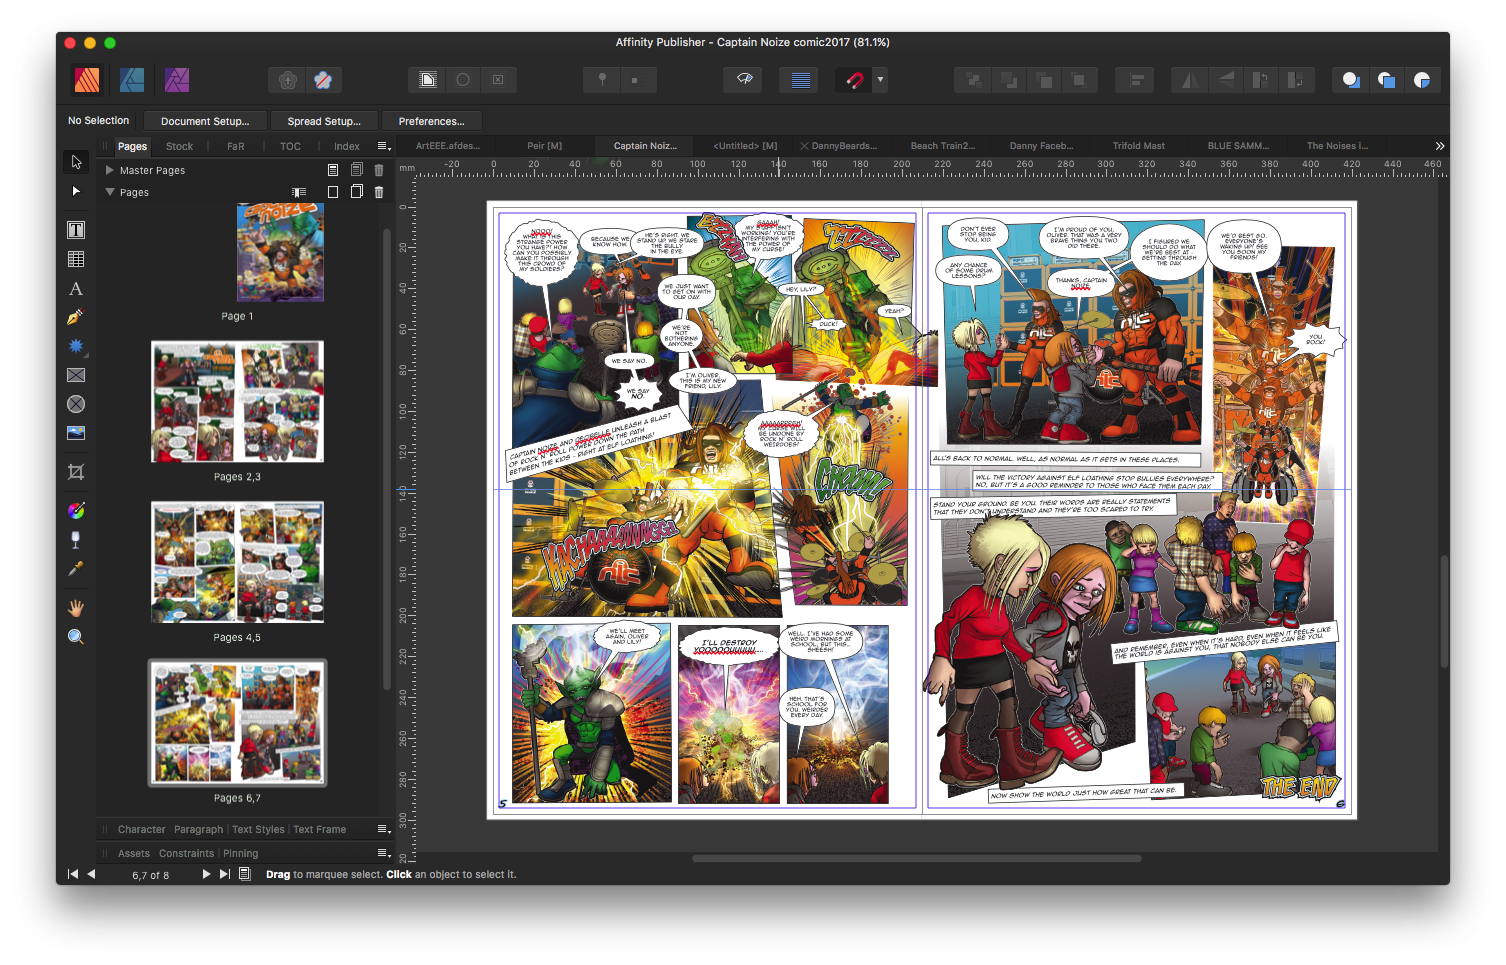Toggle the preview mode eye button
The width and height of the screenshot is (1506, 965).
744,80
